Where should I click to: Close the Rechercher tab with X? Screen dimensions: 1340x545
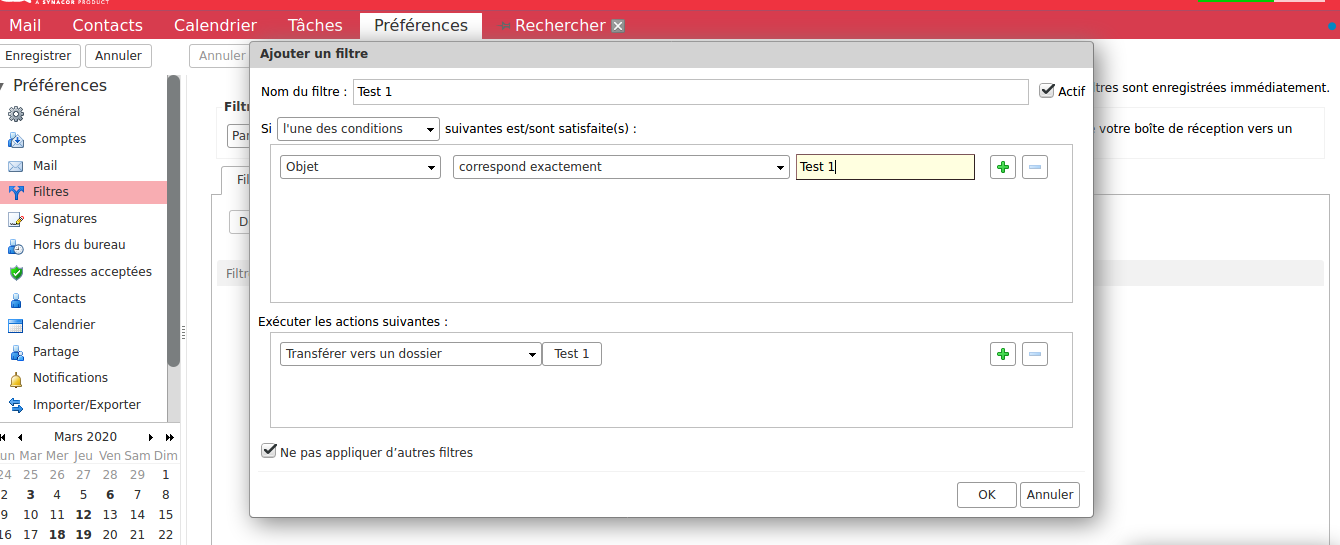pyautogui.click(x=618, y=26)
